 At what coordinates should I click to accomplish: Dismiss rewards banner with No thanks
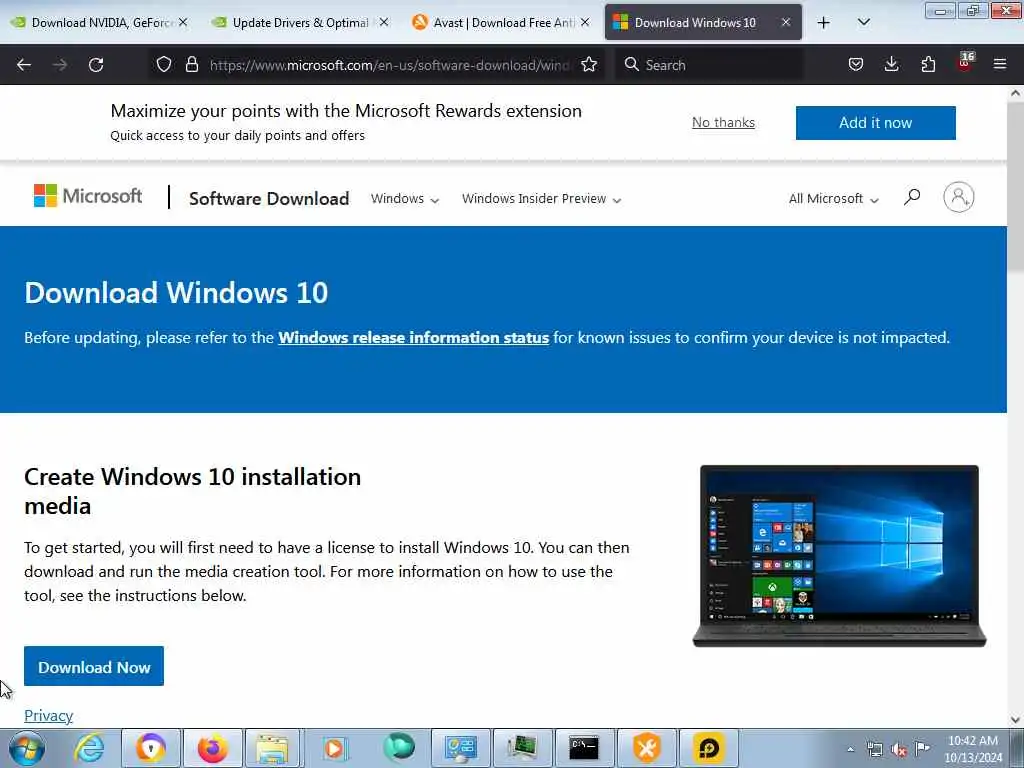click(x=723, y=122)
